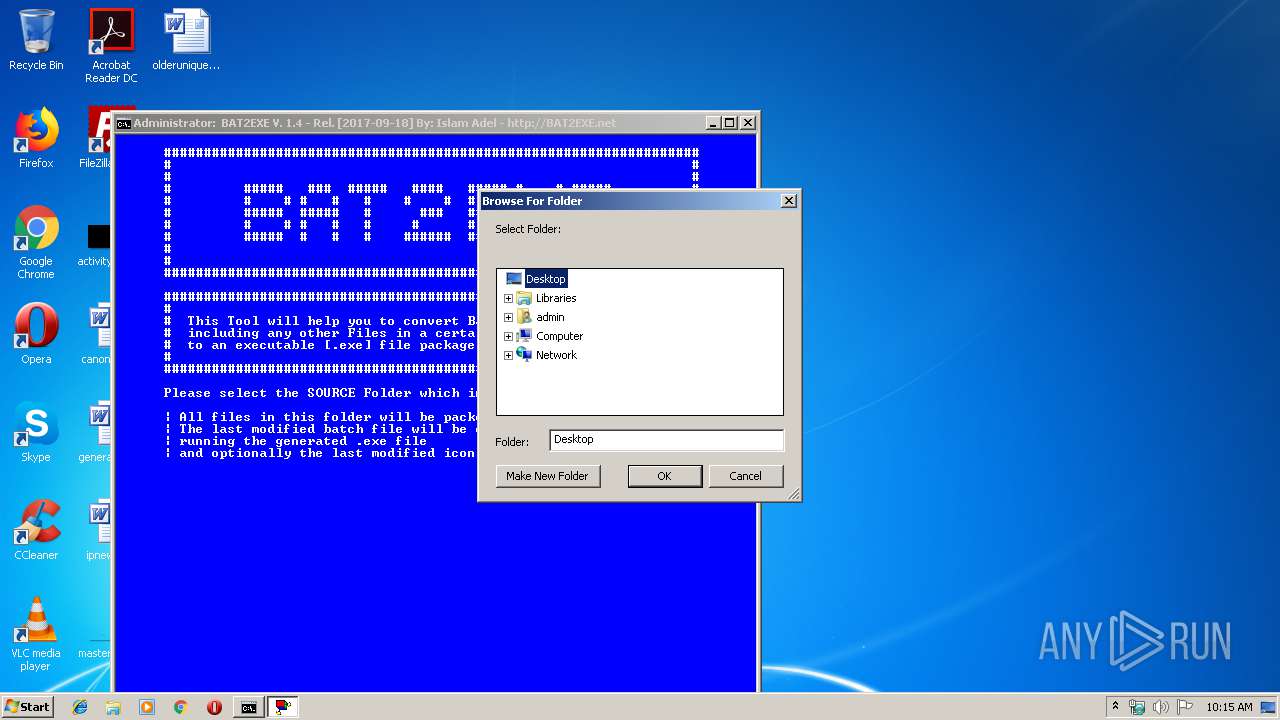1280x720 pixels.
Task: Open Action Center flag icon
Action: (1185, 707)
